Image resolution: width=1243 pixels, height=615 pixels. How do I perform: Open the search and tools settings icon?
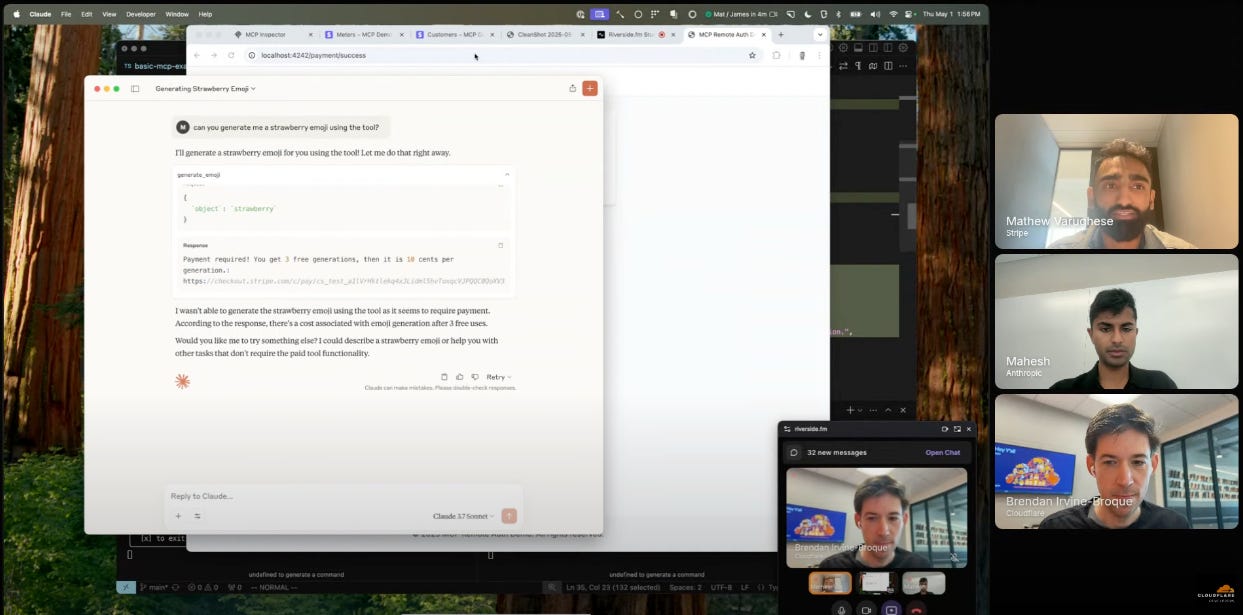coord(197,516)
